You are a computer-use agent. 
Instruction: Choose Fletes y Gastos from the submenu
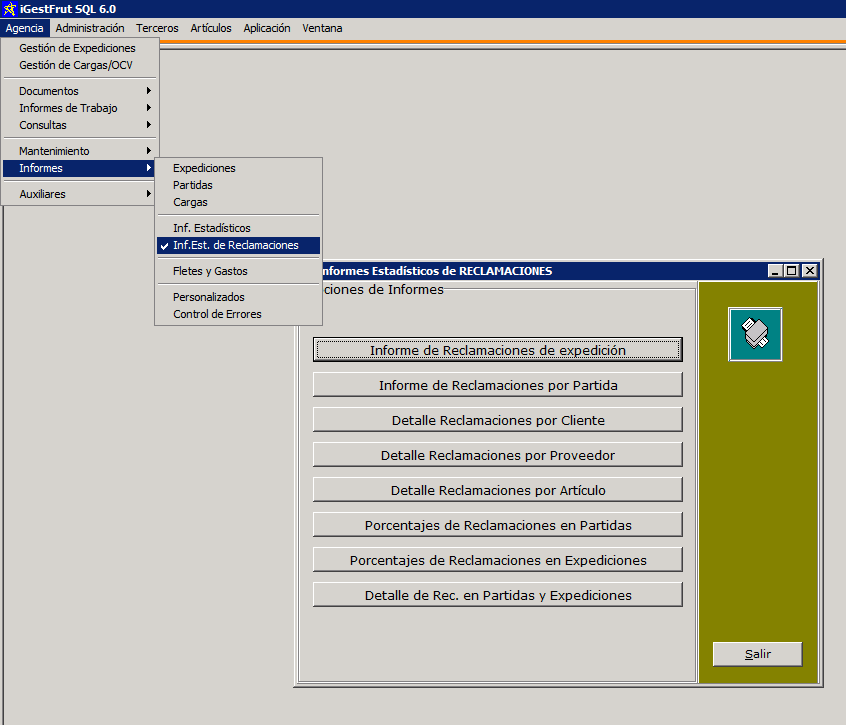tap(210, 271)
